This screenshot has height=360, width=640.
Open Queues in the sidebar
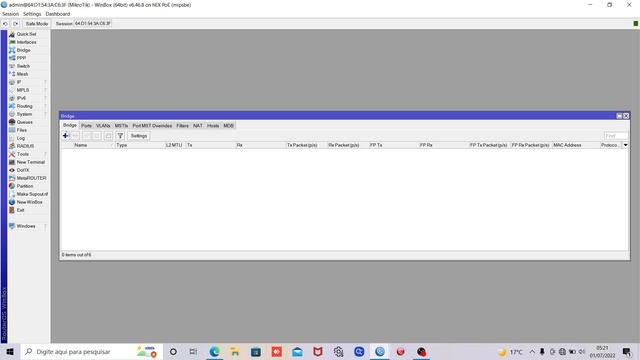pyautogui.click(x=24, y=122)
